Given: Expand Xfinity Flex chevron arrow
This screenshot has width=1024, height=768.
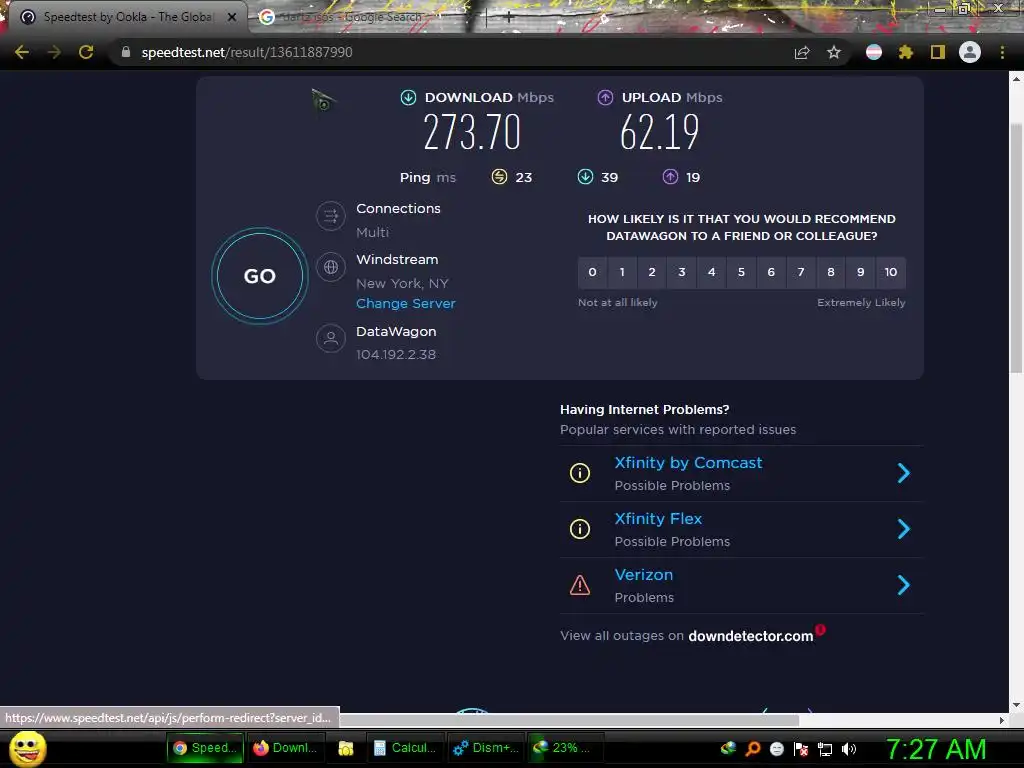Looking at the screenshot, I should click(904, 529).
